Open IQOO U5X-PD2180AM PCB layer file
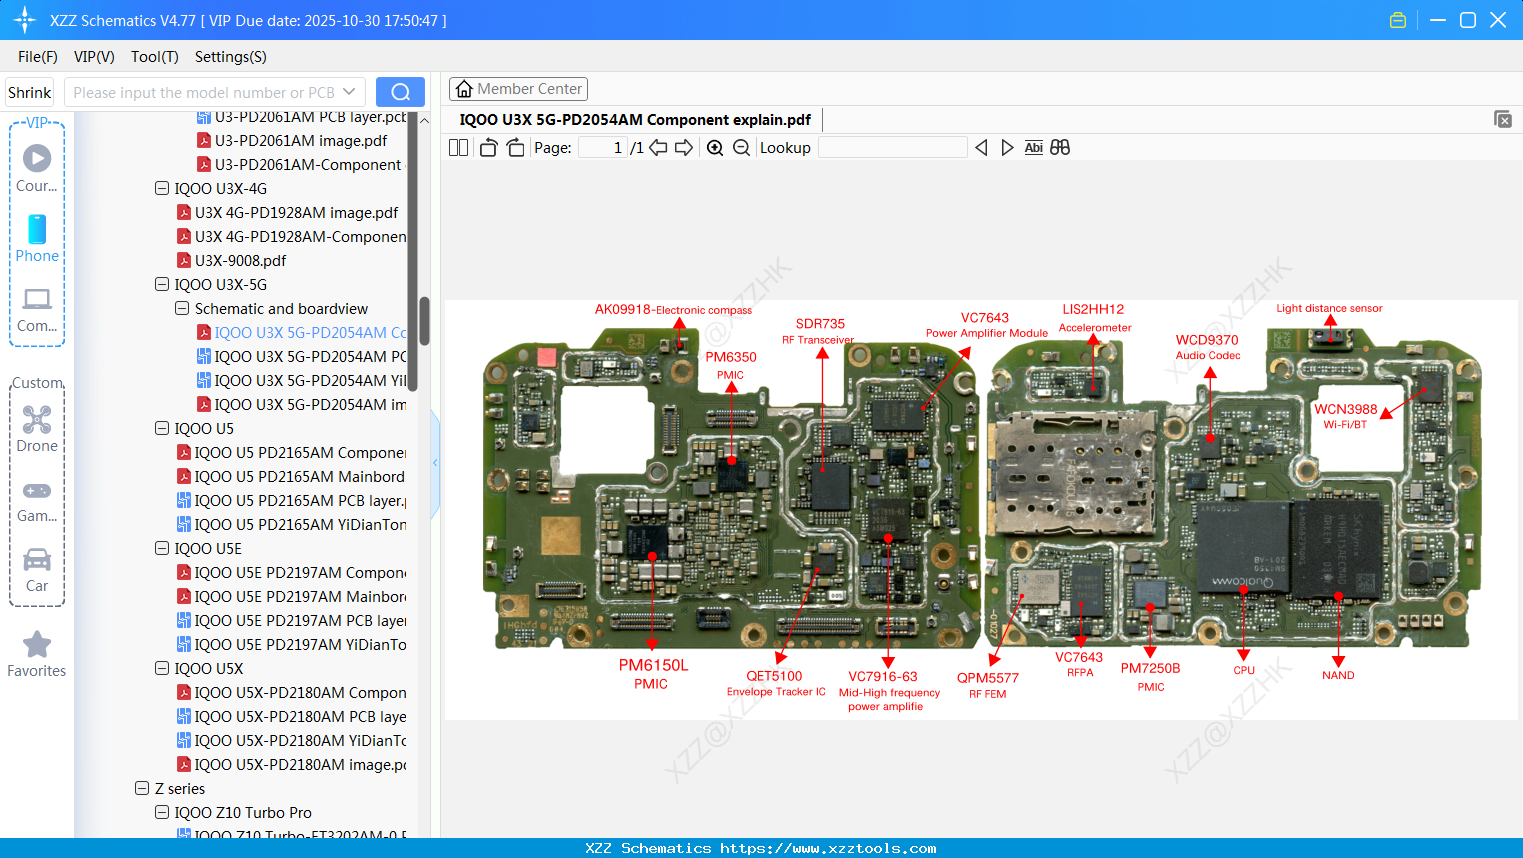 click(x=299, y=716)
